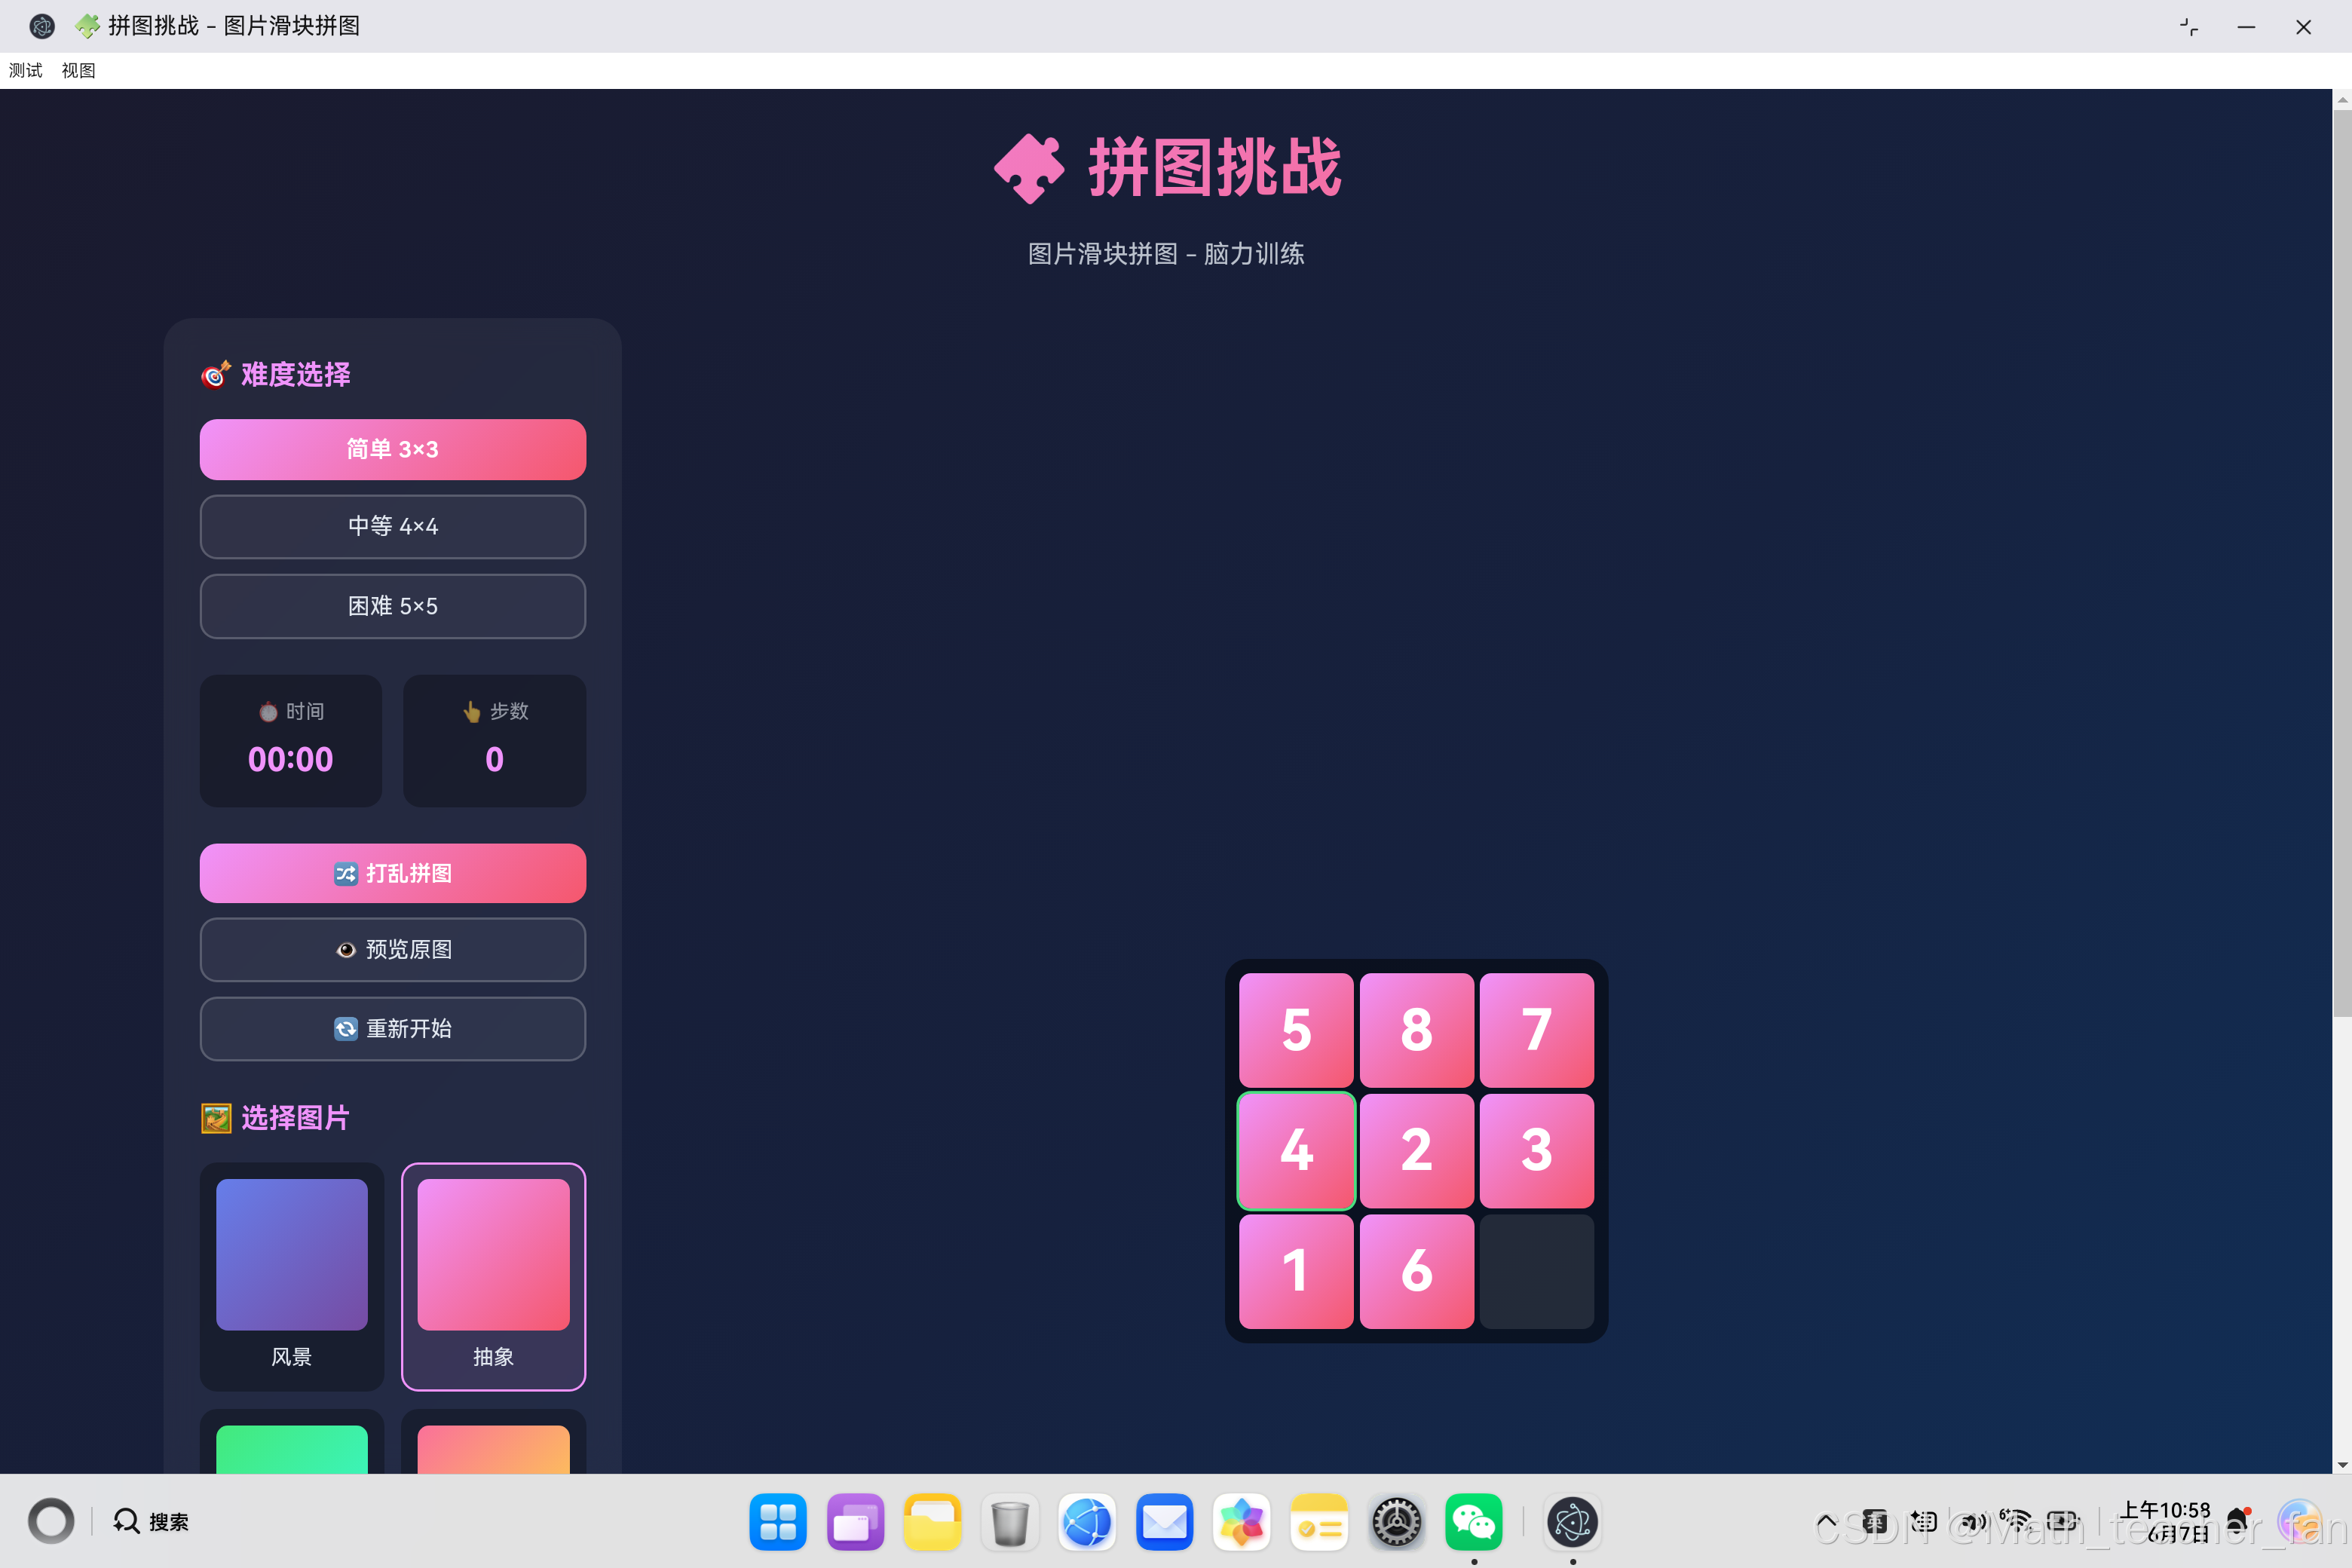Open WeChat from the taskbar

click(1474, 1522)
